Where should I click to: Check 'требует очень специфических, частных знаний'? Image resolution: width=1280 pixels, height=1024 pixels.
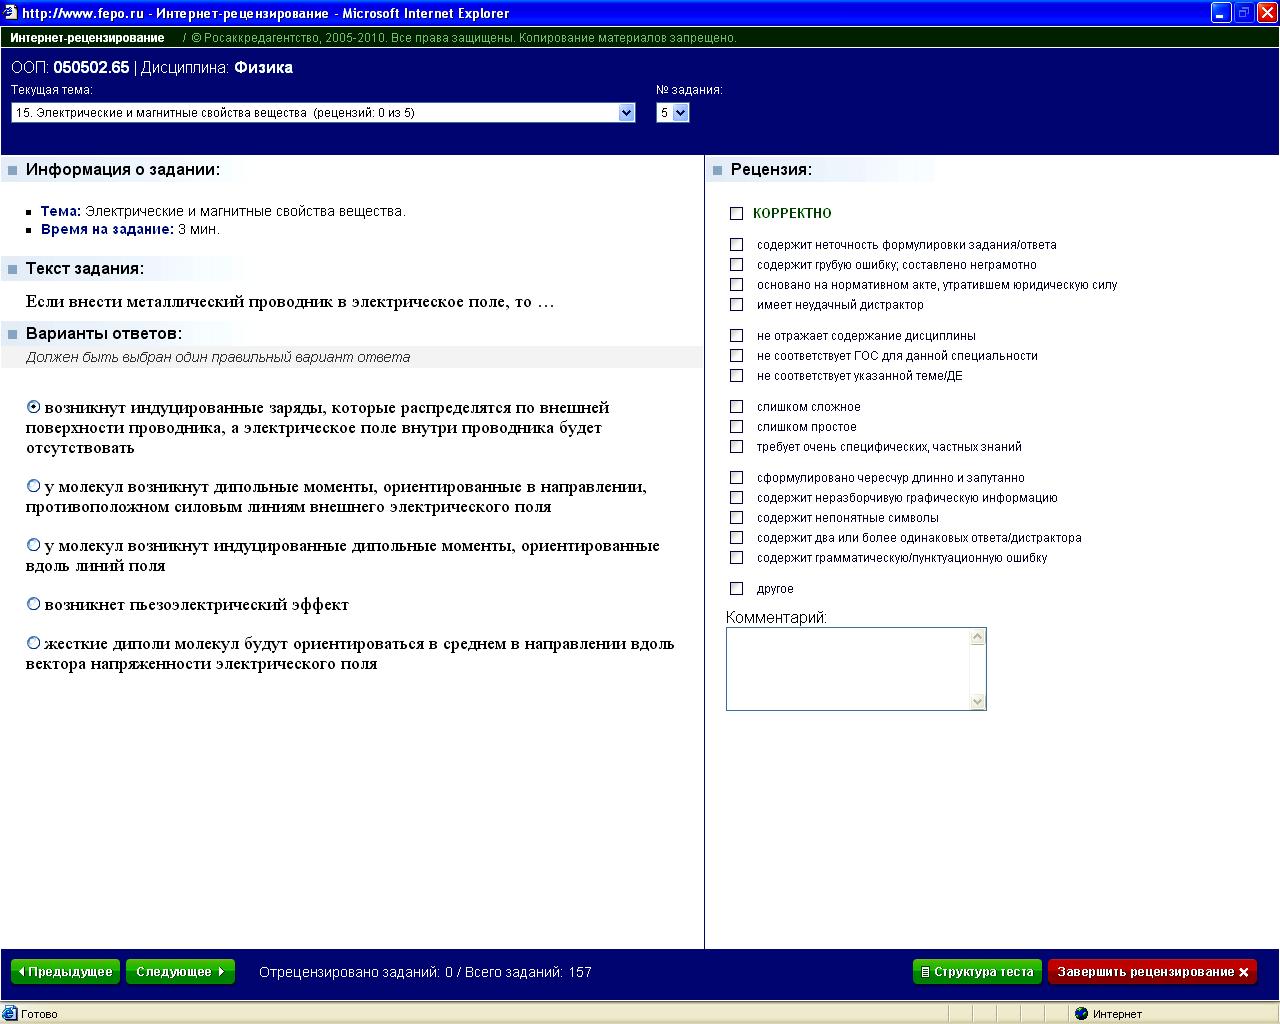pos(737,446)
